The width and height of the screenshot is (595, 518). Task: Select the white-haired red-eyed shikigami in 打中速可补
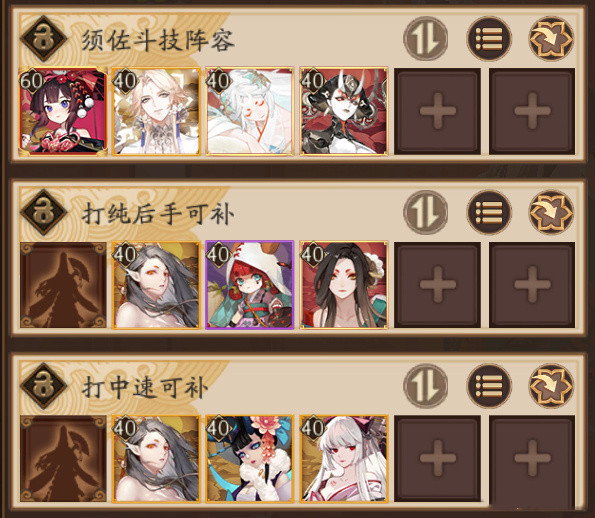[x=344, y=459]
